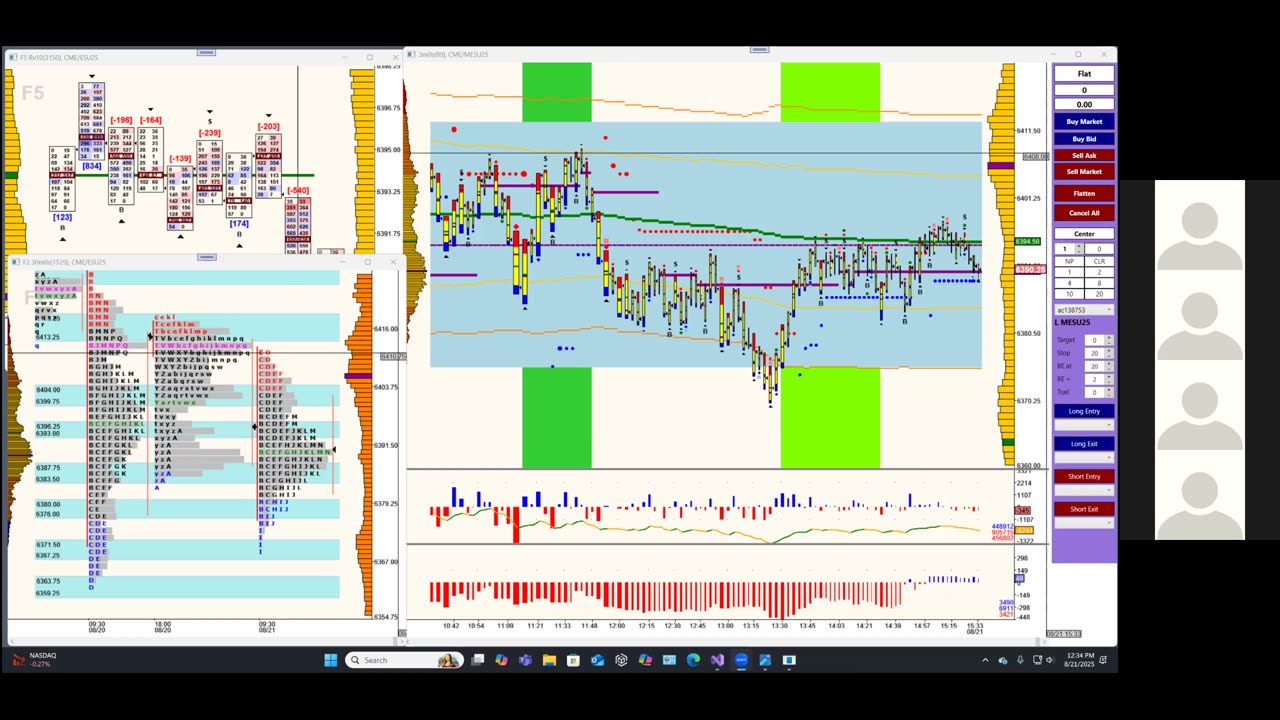Open Outlook from the taskbar

[x=597, y=660]
